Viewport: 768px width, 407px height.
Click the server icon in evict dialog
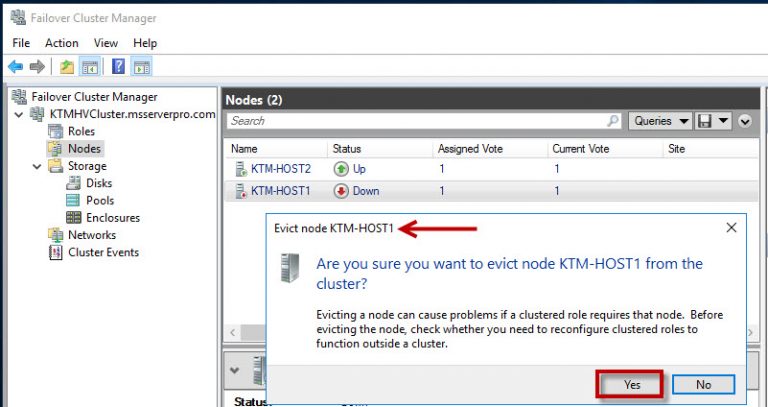[289, 268]
